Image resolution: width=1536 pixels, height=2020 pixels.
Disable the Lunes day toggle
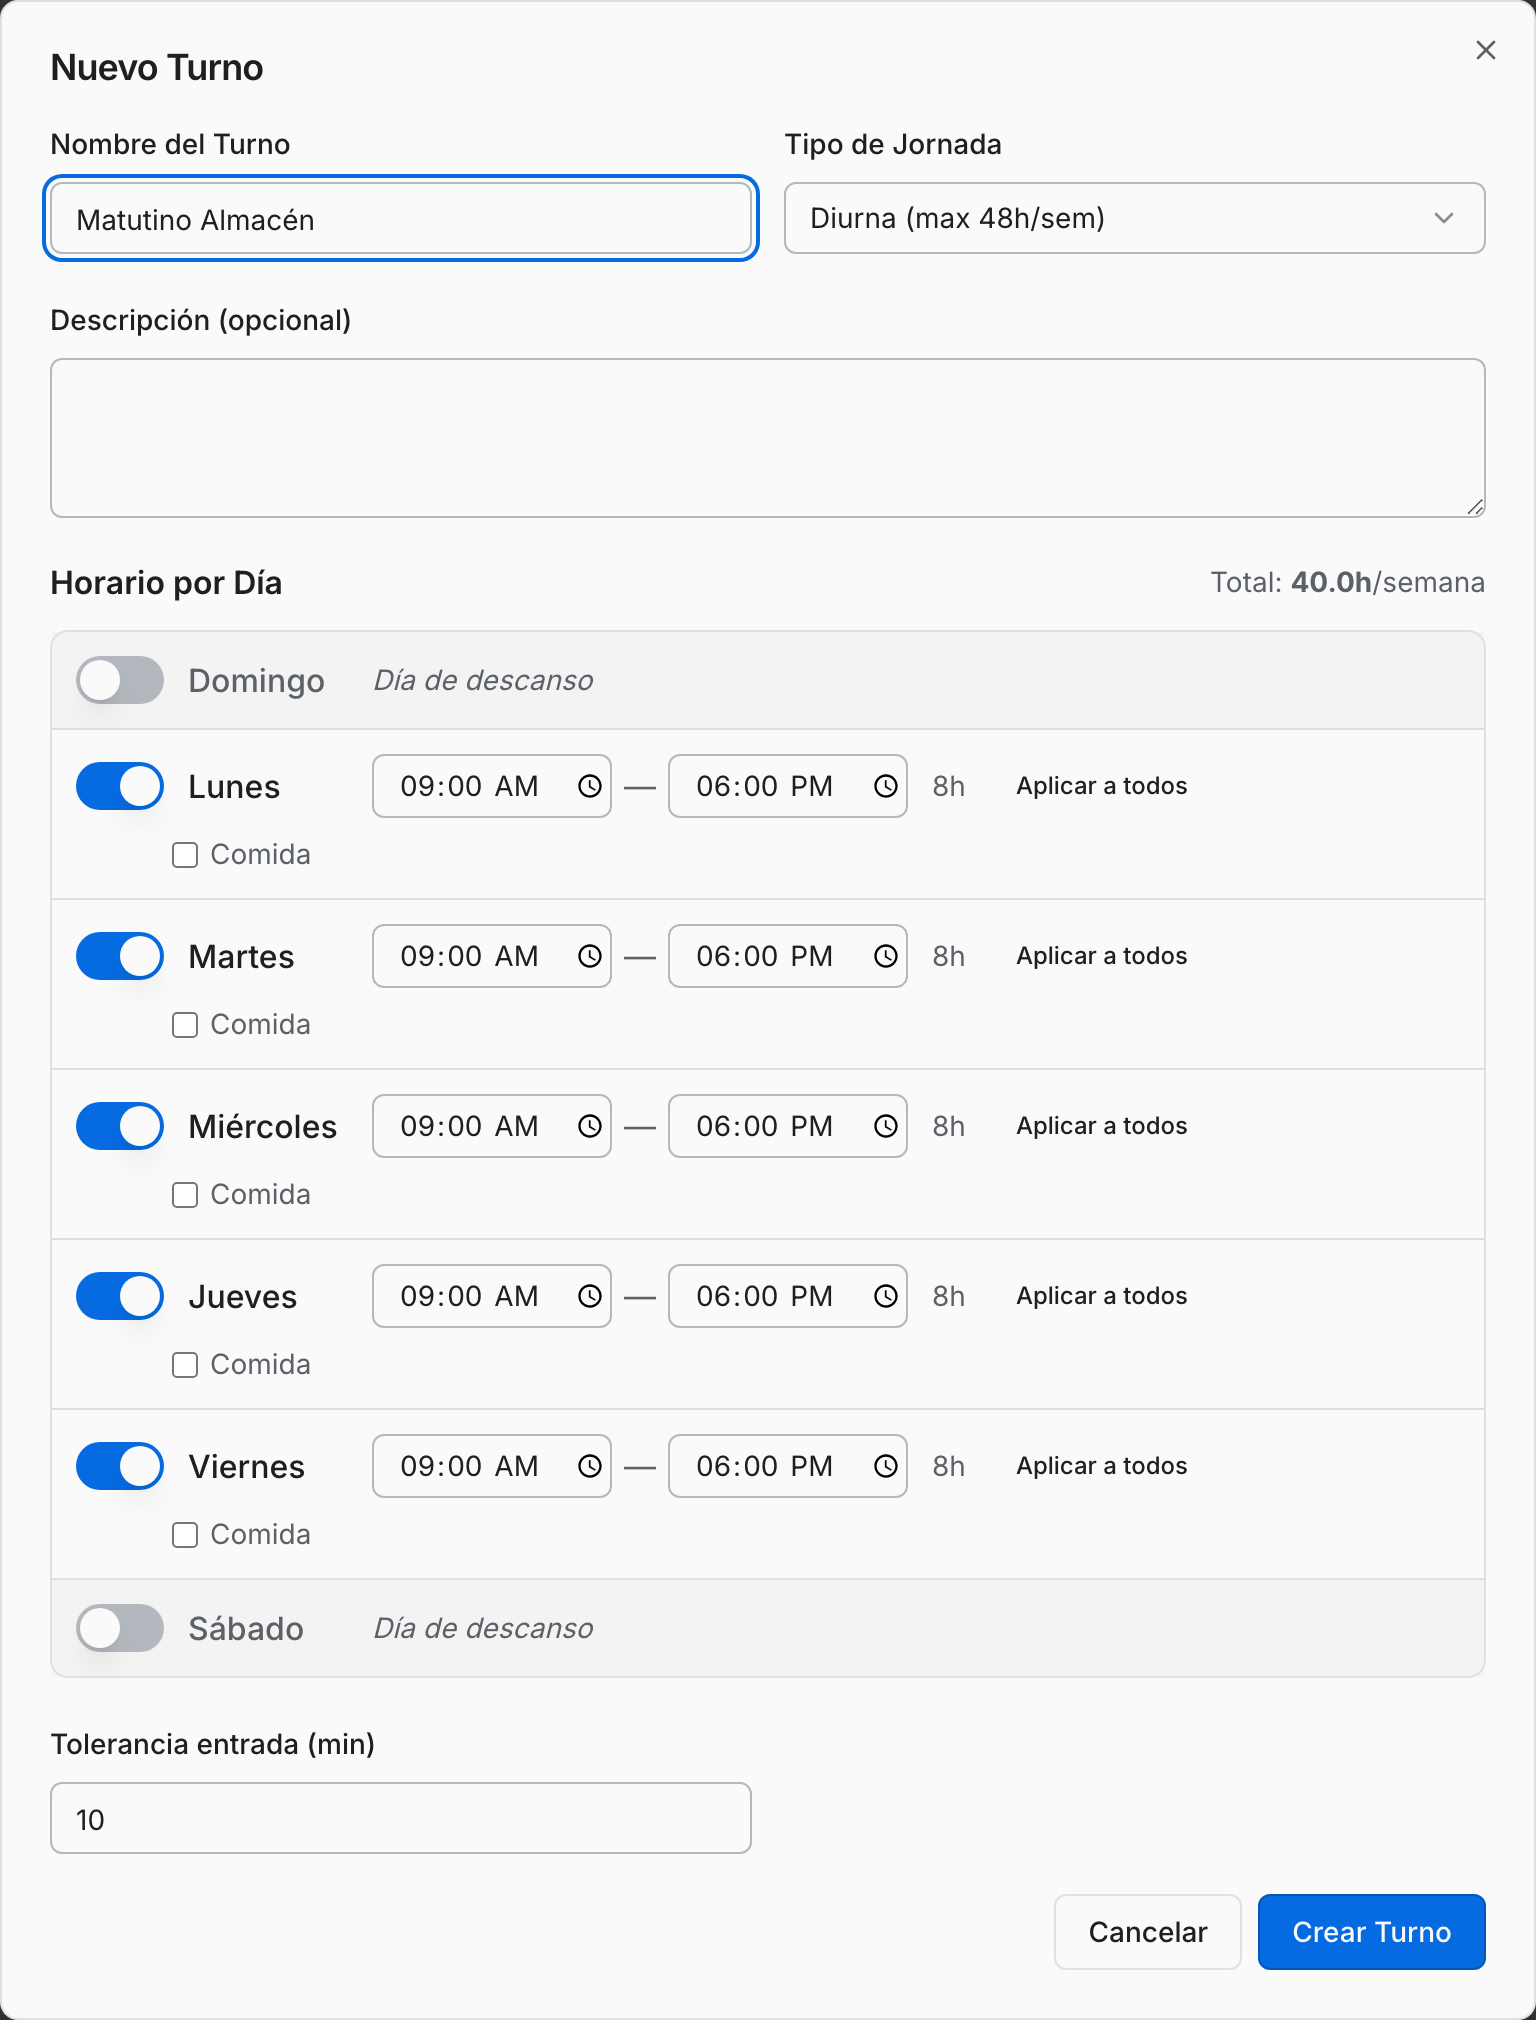120,786
